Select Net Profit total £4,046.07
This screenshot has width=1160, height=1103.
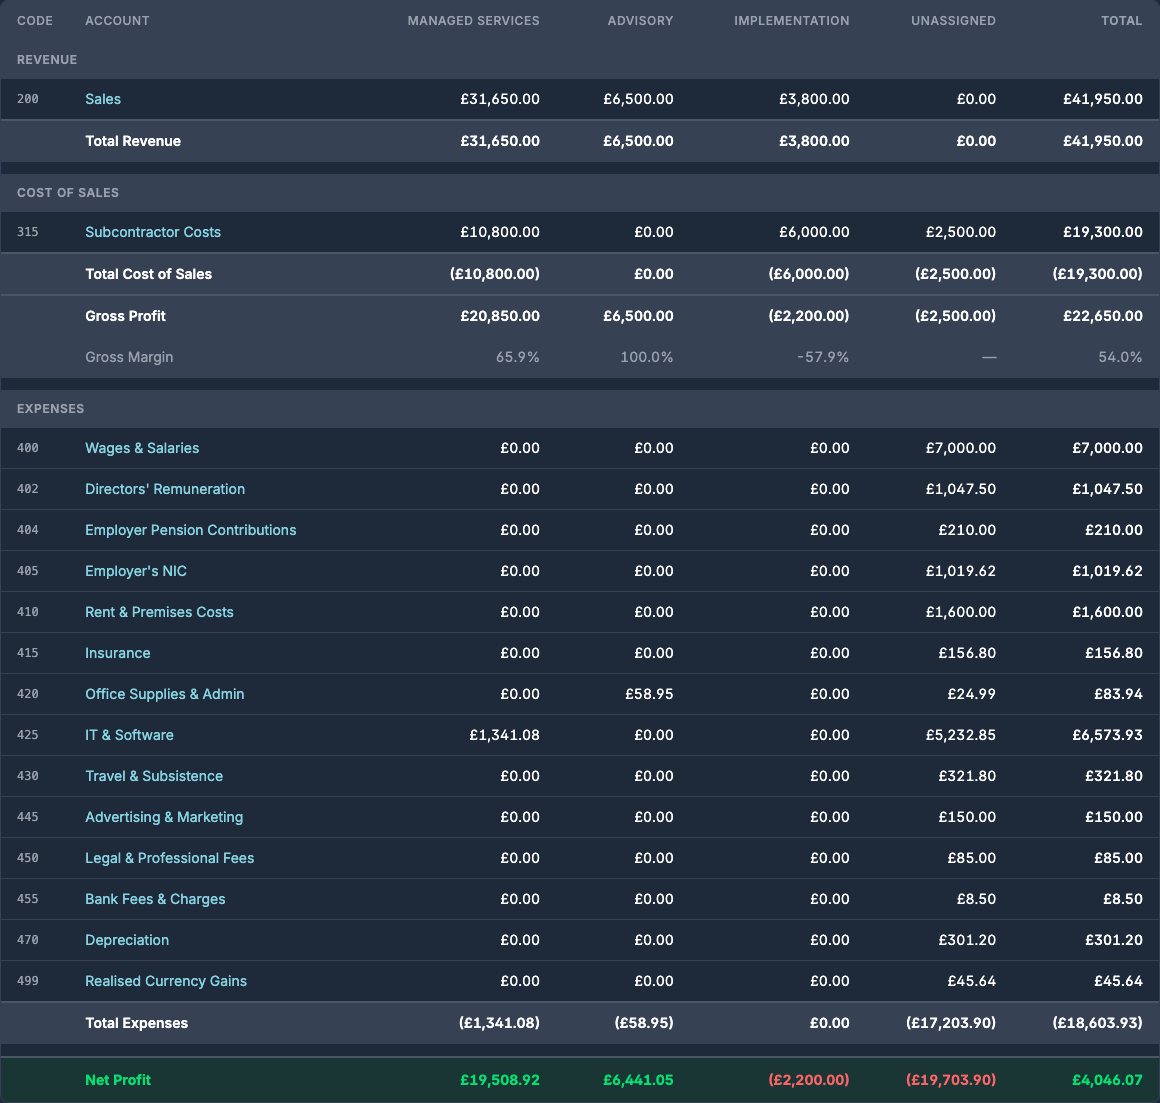1107,1080
